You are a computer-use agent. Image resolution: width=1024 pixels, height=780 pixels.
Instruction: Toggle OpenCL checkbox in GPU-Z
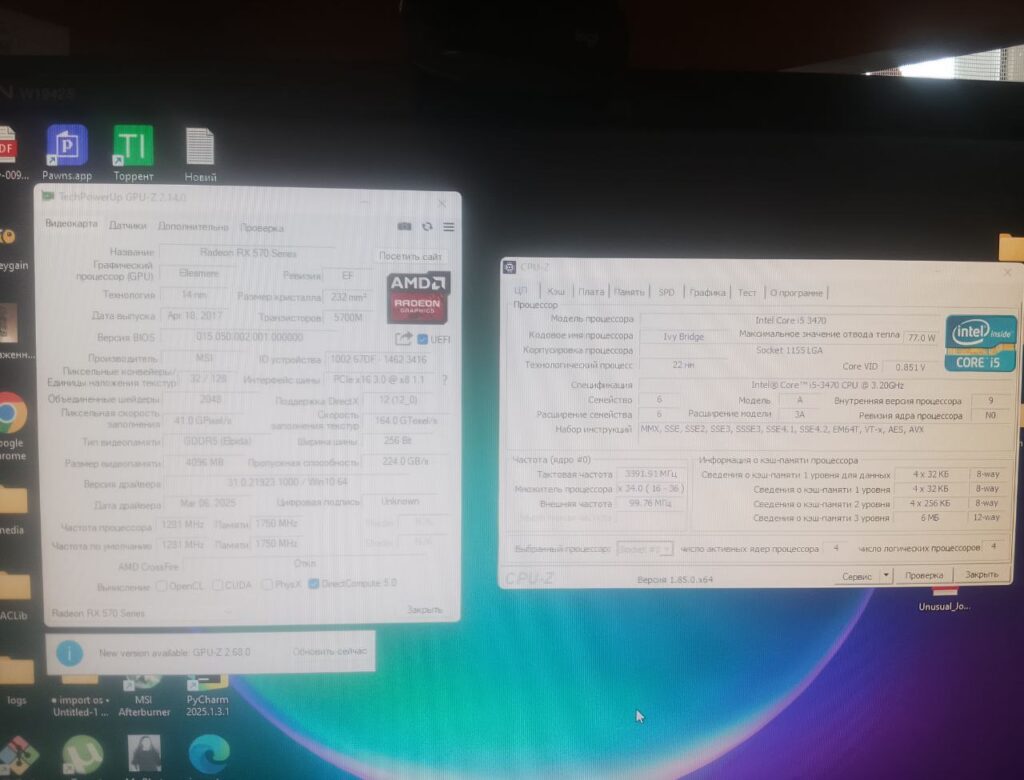[161, 585]
